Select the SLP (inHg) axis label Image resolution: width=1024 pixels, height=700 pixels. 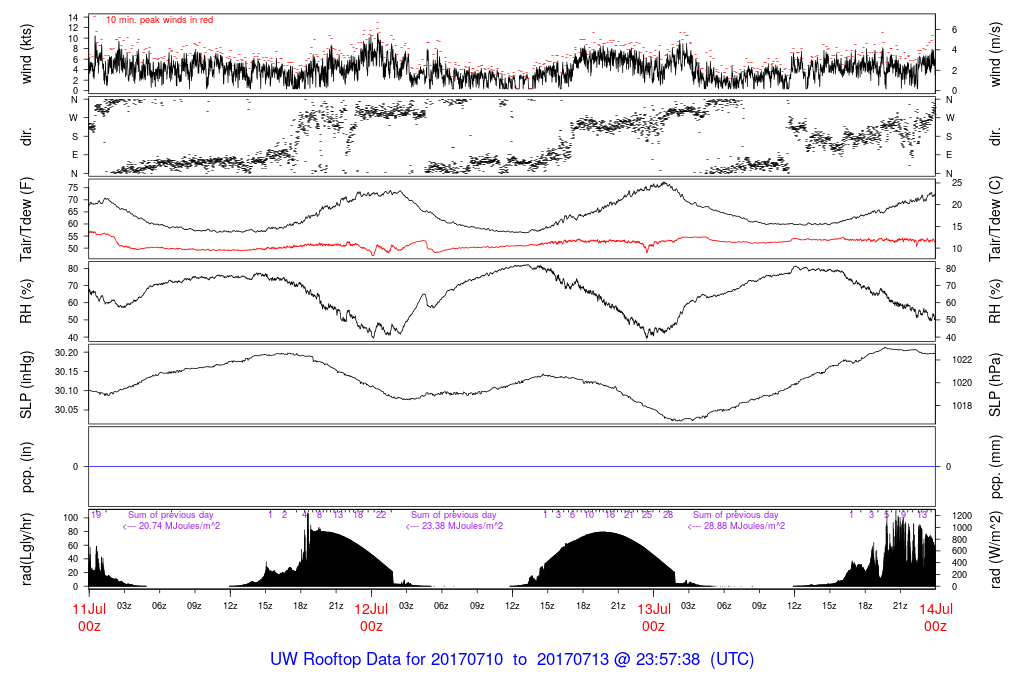click(x=28, y=383)
